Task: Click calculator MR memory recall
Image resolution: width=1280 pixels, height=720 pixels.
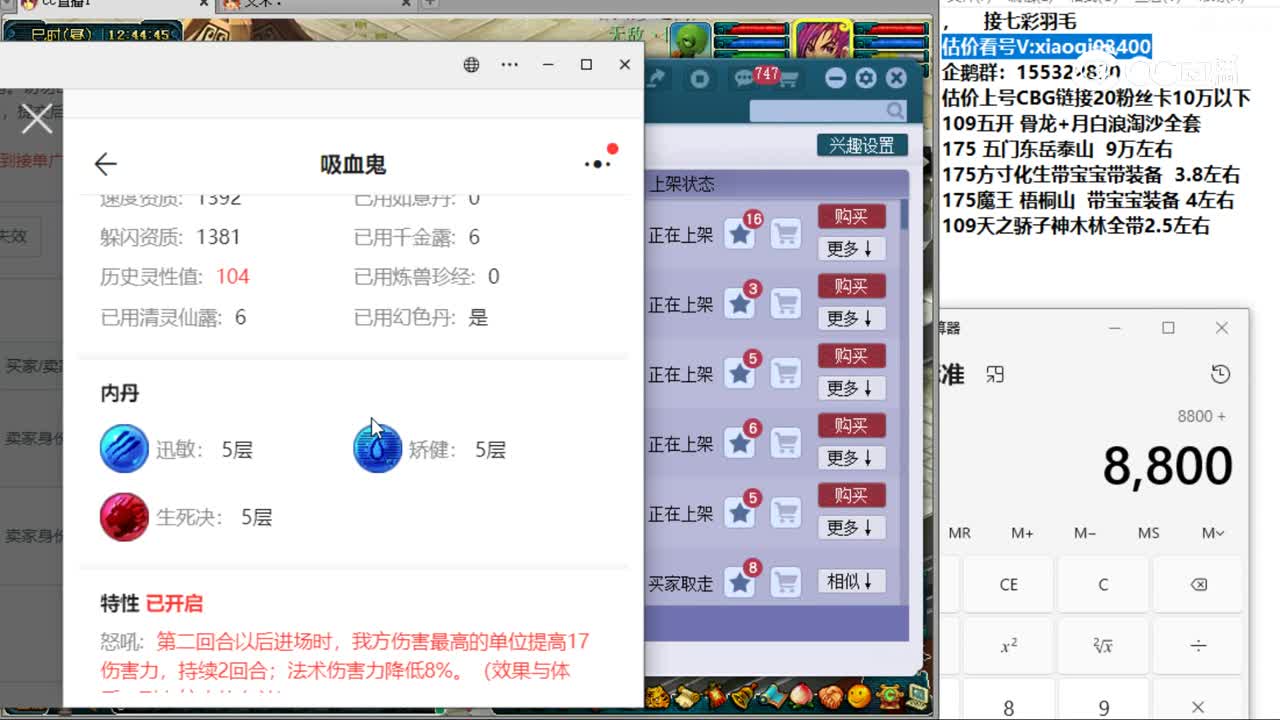Action: pyautogui.click(x=959, y=533)
